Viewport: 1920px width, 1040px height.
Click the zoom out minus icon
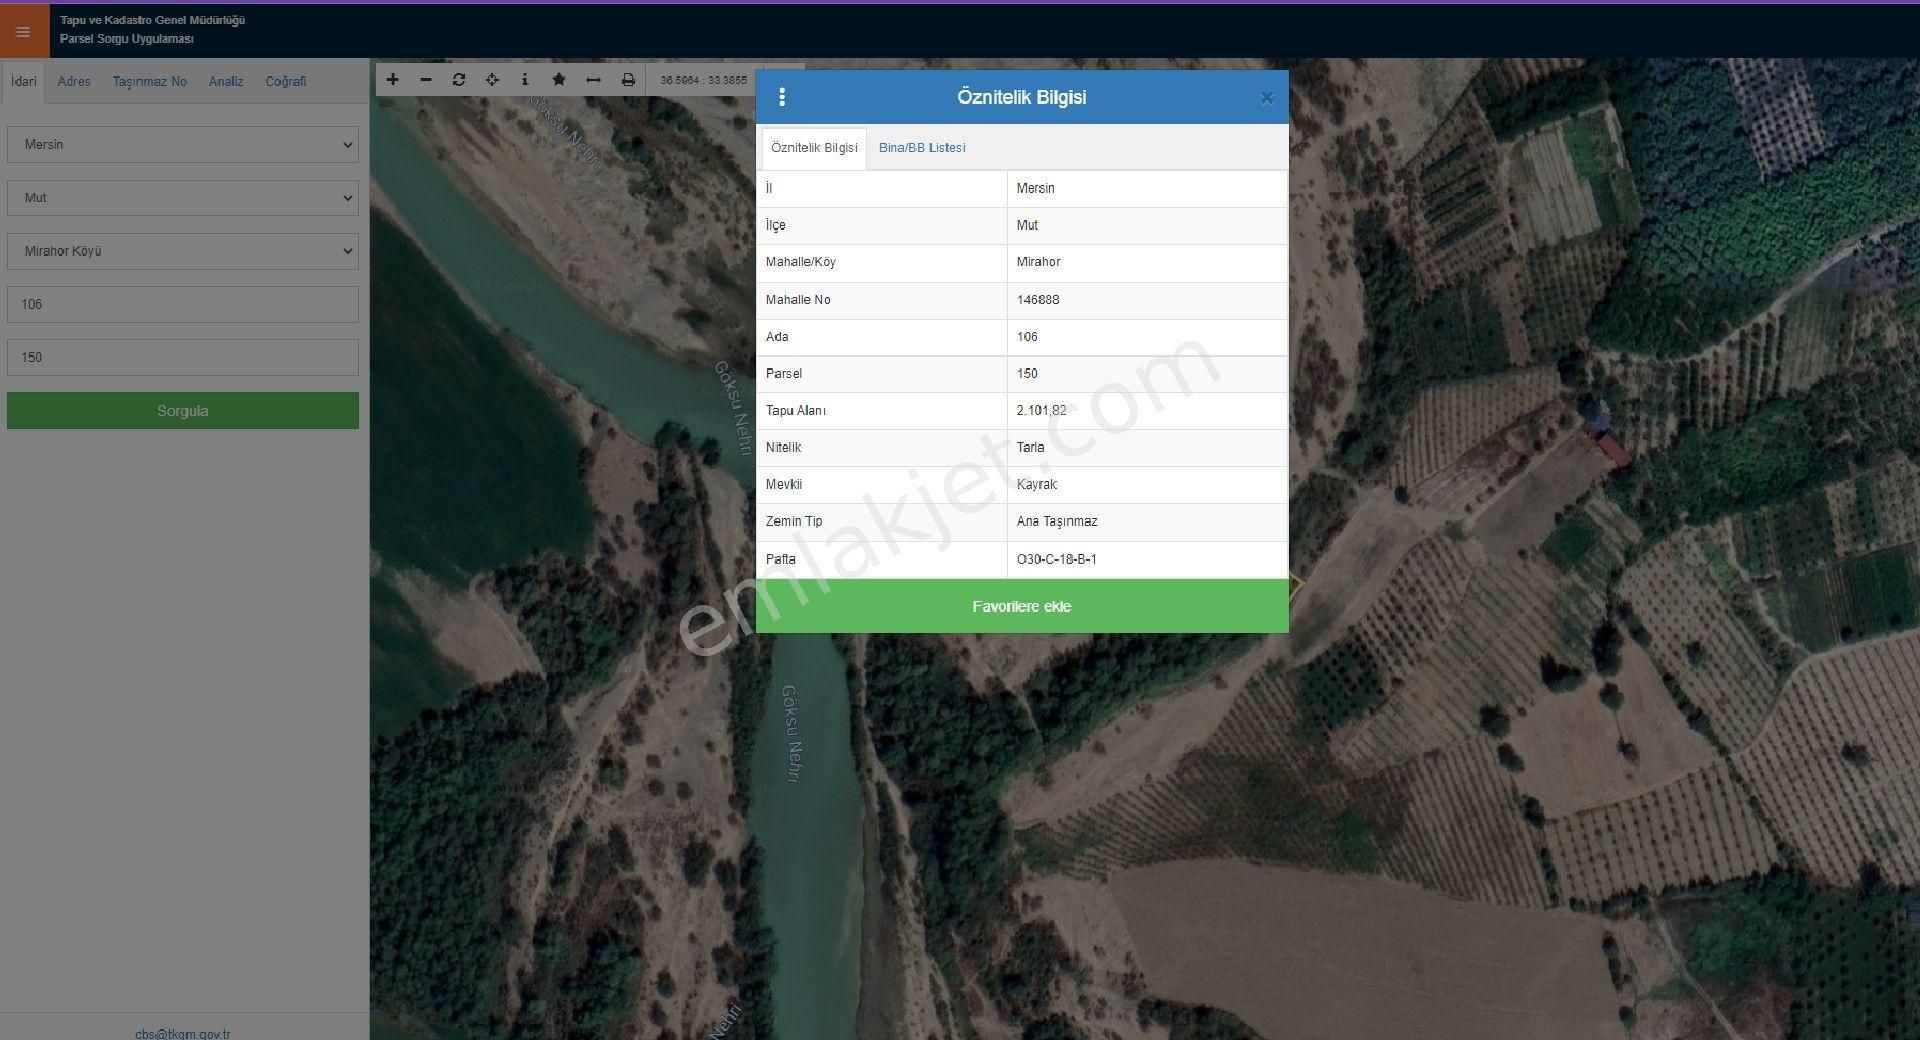(x=426, y=80)
